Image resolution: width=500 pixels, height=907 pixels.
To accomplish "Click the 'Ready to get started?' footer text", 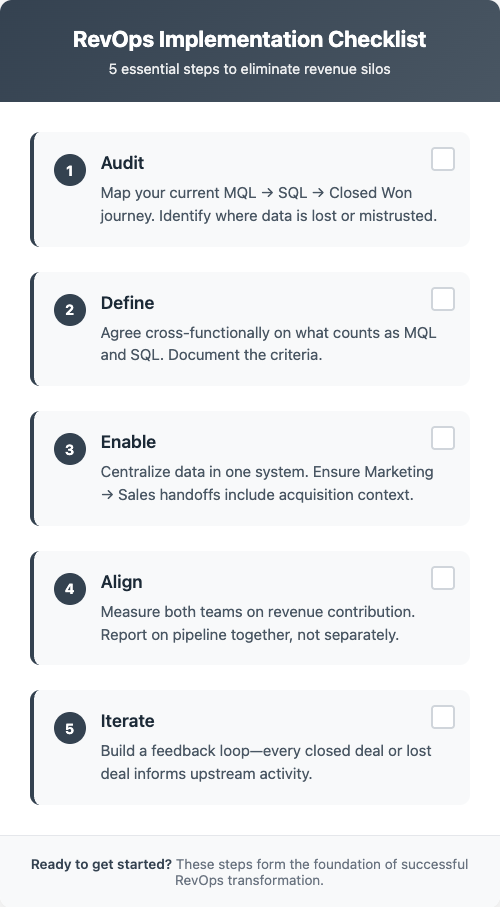I will click(x=101, y=864).
